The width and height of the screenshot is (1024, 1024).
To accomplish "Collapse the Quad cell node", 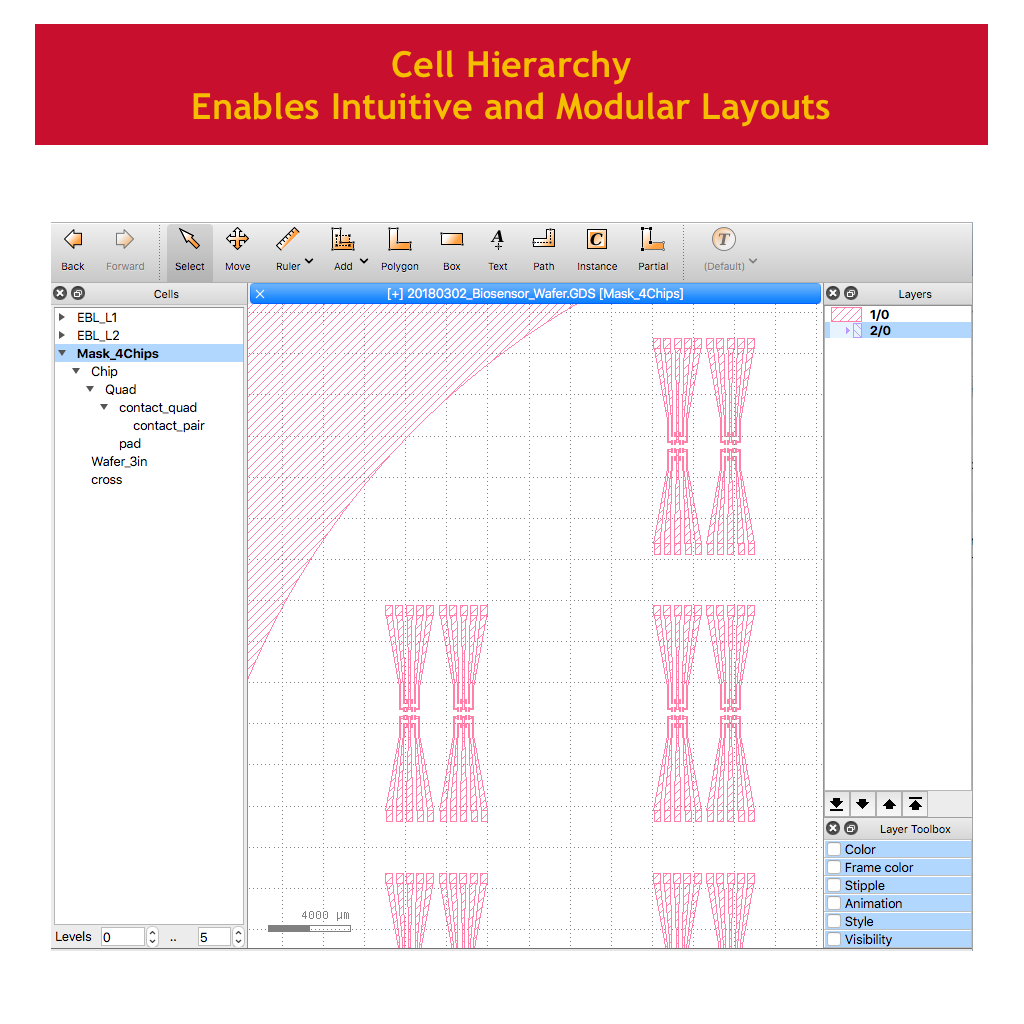I will click(90, 389).
